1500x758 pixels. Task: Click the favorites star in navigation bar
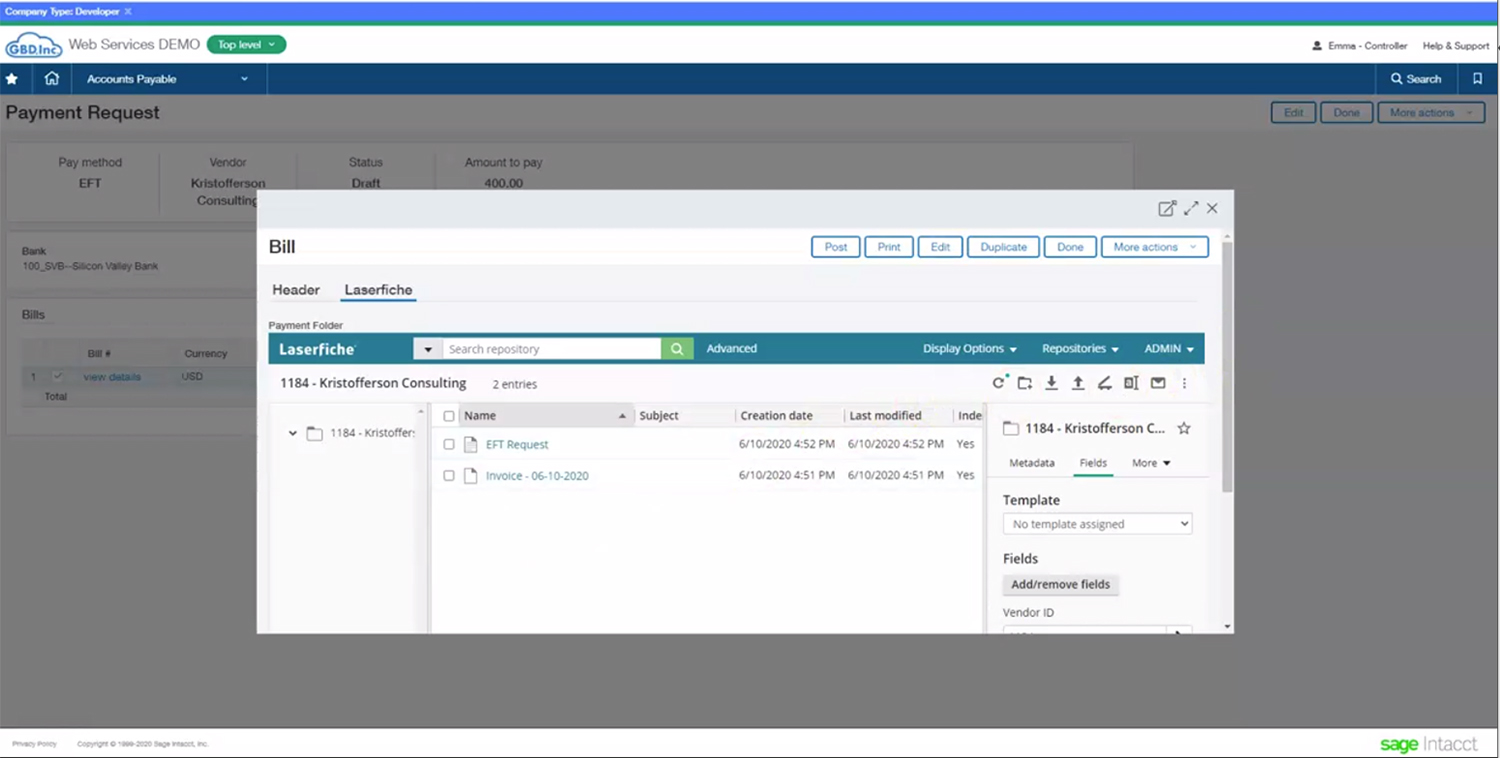point(12,79)
